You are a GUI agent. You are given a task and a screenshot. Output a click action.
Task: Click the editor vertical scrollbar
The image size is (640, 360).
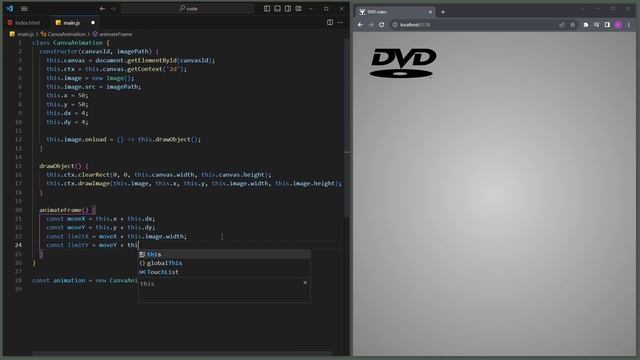tap(347, 127)
